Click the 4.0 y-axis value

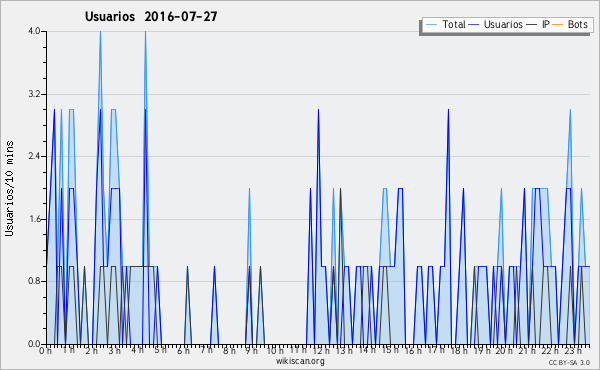coord(34,31)
